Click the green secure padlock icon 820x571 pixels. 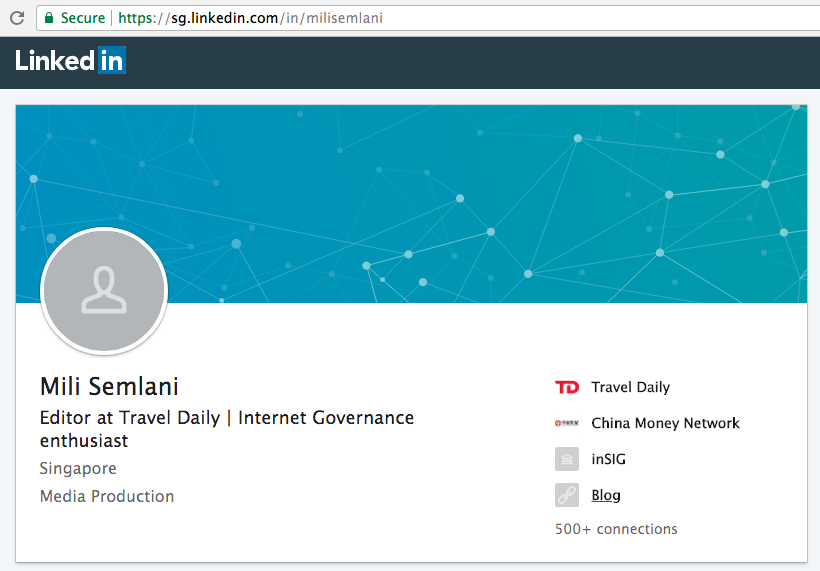click(x=47, y=18)
